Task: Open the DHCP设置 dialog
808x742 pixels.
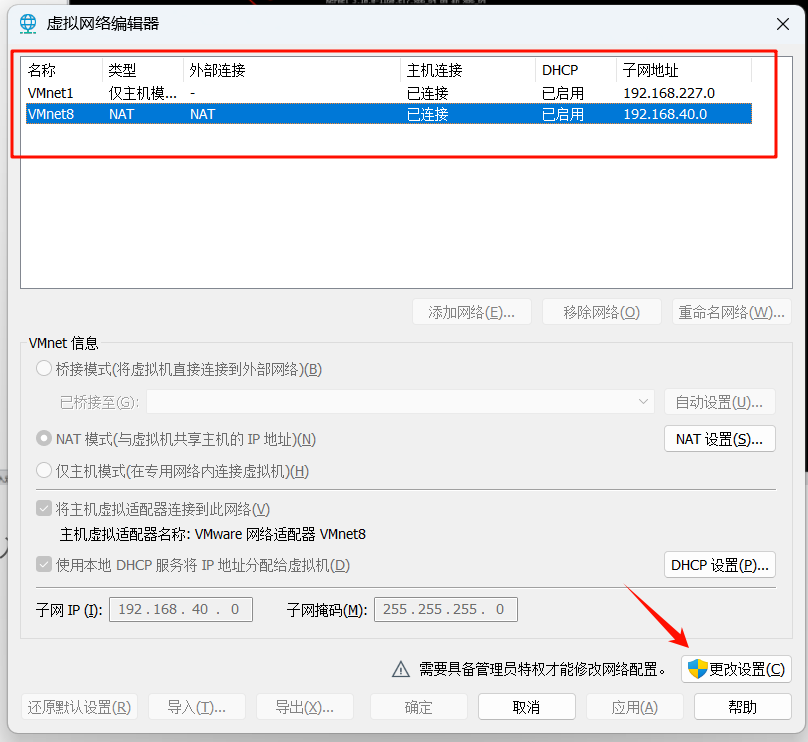Action: point(719,564)
